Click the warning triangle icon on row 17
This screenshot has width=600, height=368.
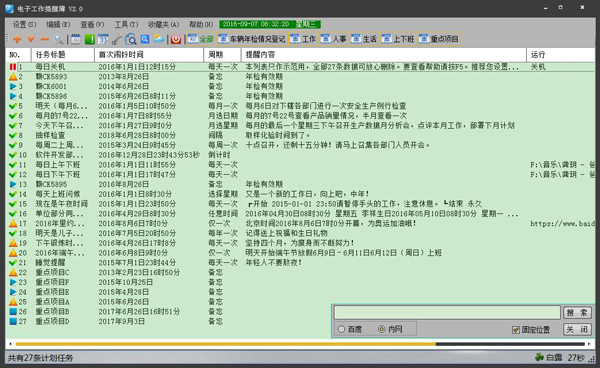13,223
